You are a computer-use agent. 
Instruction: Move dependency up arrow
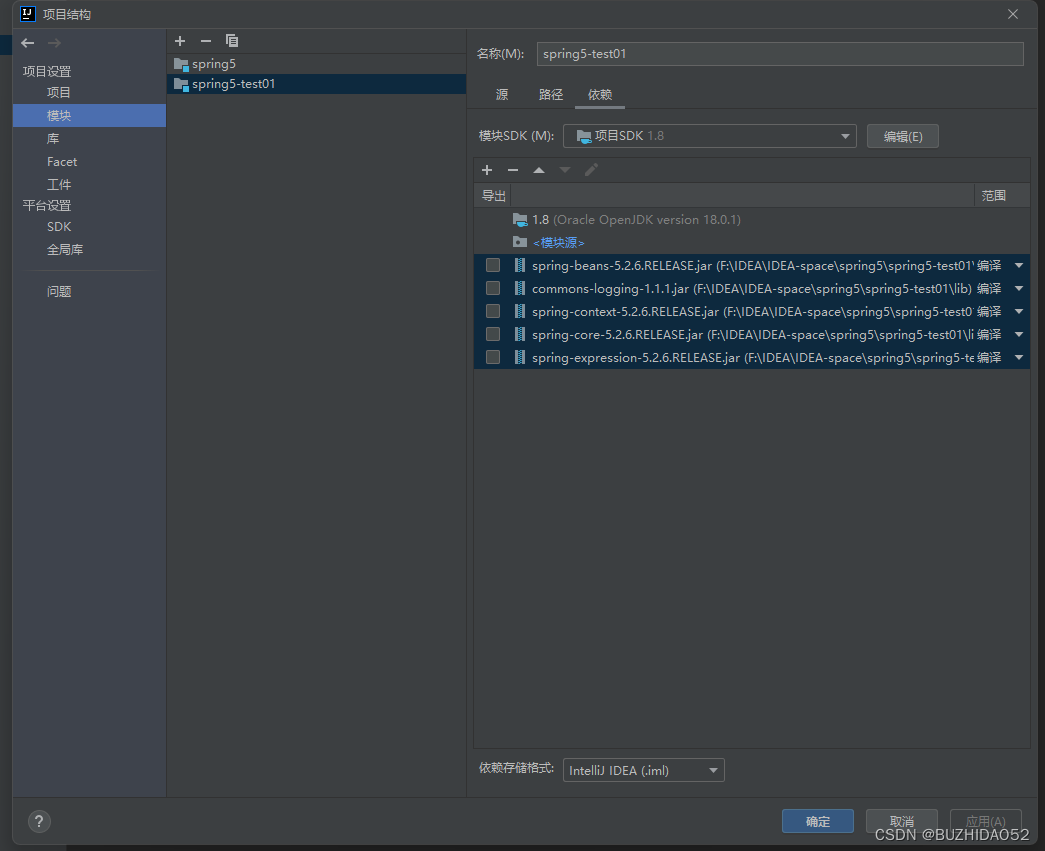(539, 171)
